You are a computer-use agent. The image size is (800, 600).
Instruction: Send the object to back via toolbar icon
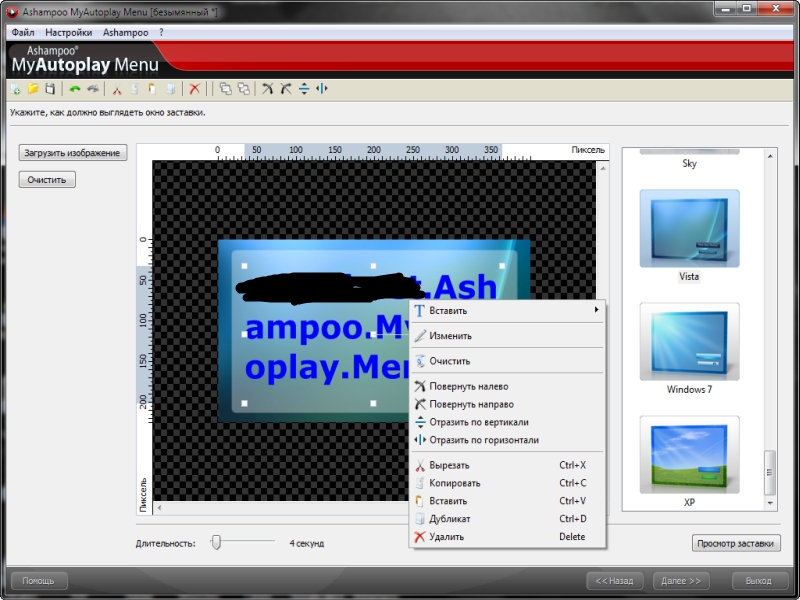pyautogui.click(x=244, y=89)
